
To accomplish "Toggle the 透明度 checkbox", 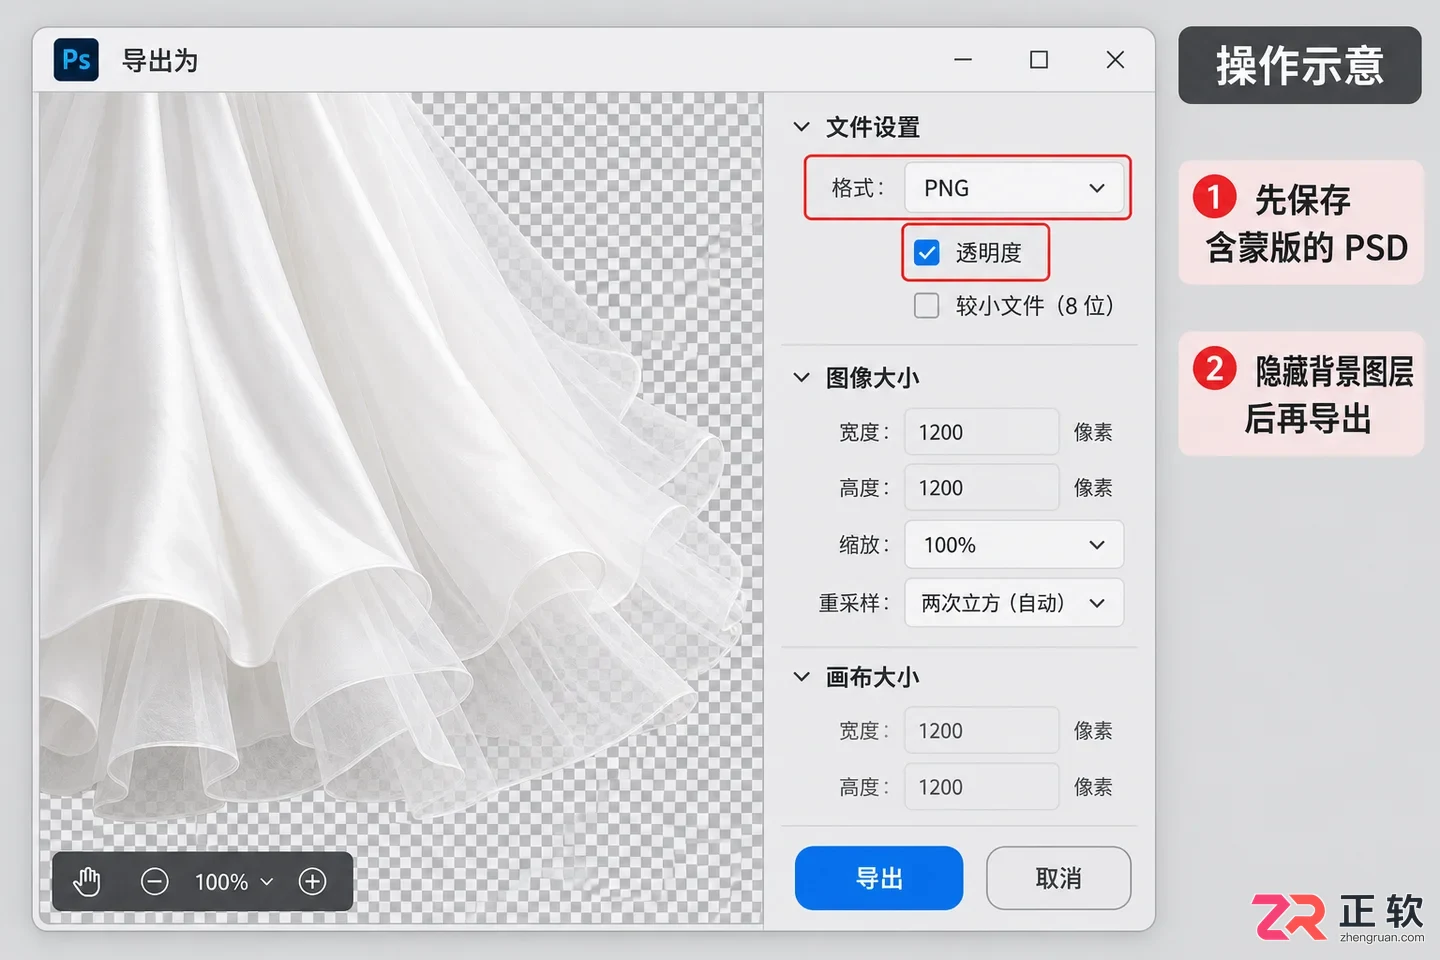I will pos(927,252).
